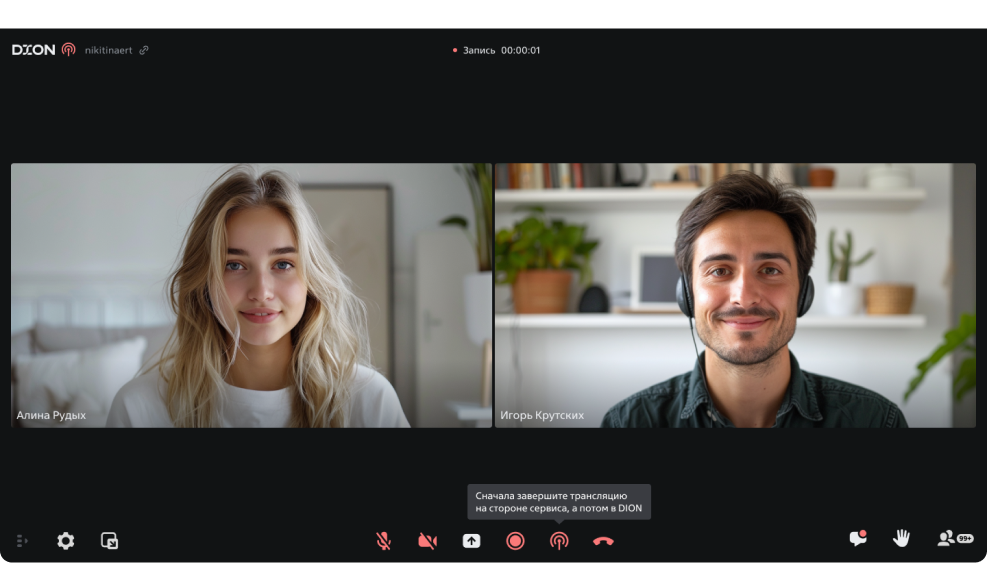Turn on the camera
Viewport: 987px width, 563px height.
(427, 541)
